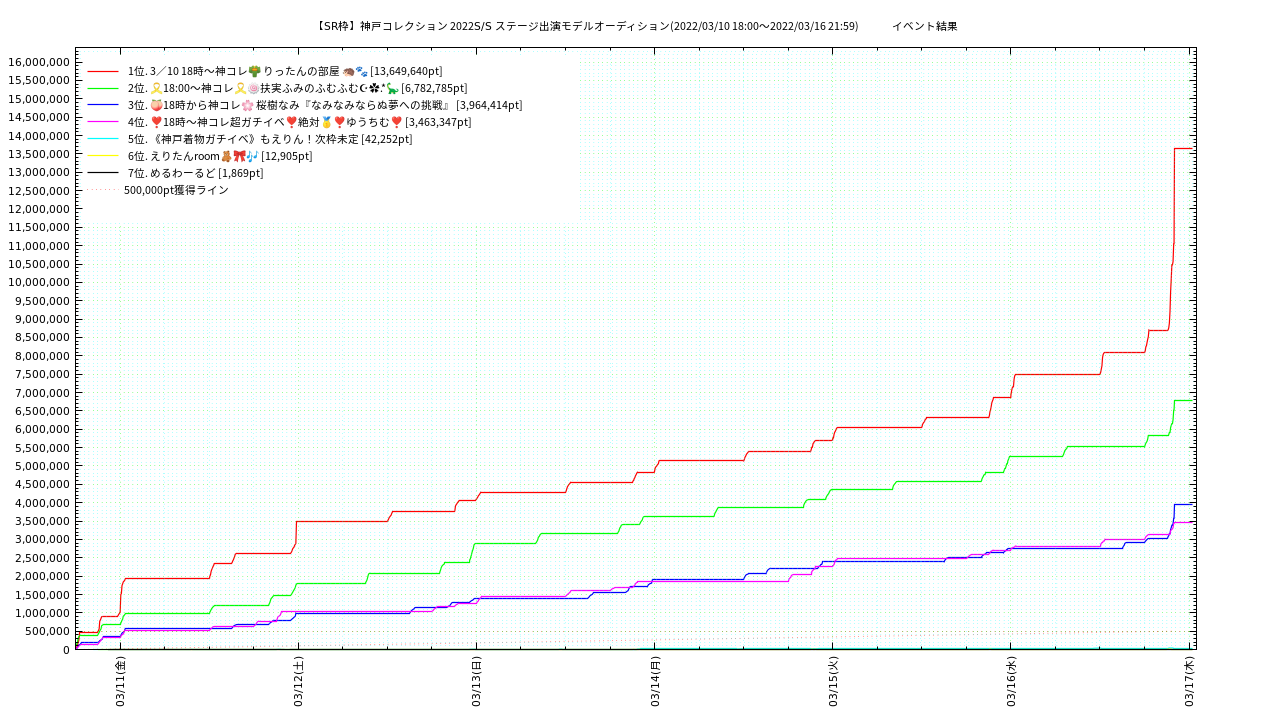This screenshot has height=720, width=1280.
Task: Click the 9,000,000 y-axis label
Action: (x=42, y=319)
